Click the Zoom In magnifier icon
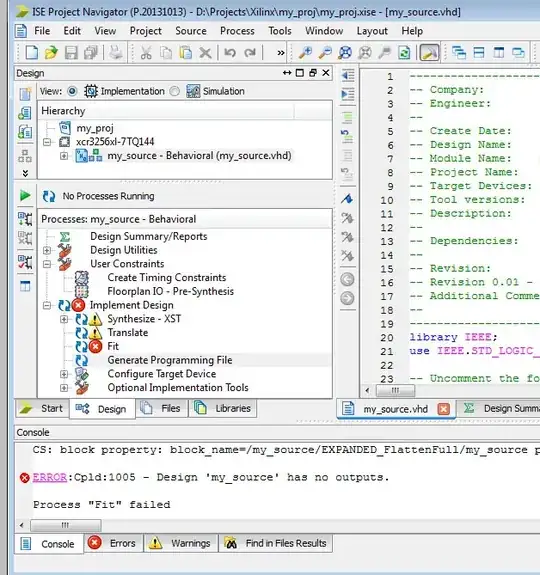 point(305,53)
